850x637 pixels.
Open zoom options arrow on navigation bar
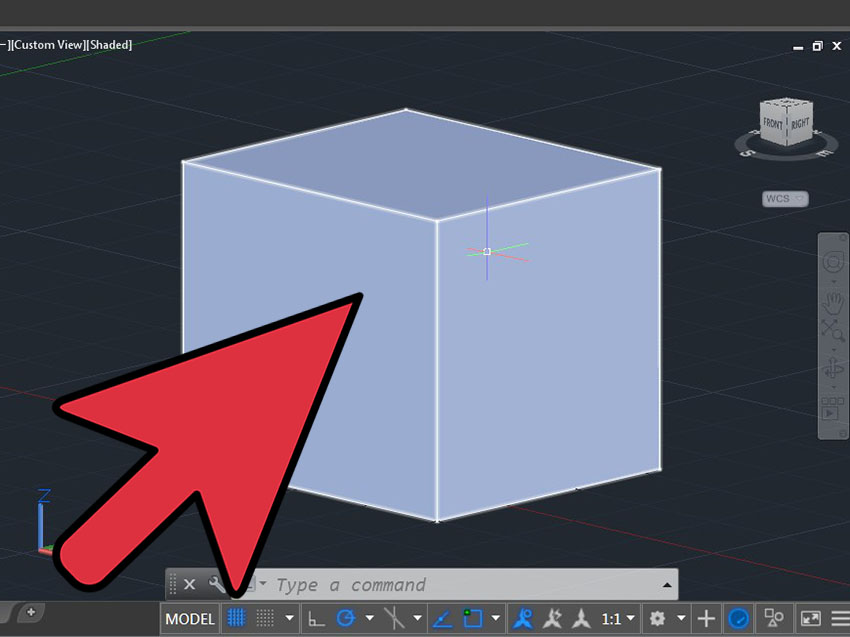[834, 350]
